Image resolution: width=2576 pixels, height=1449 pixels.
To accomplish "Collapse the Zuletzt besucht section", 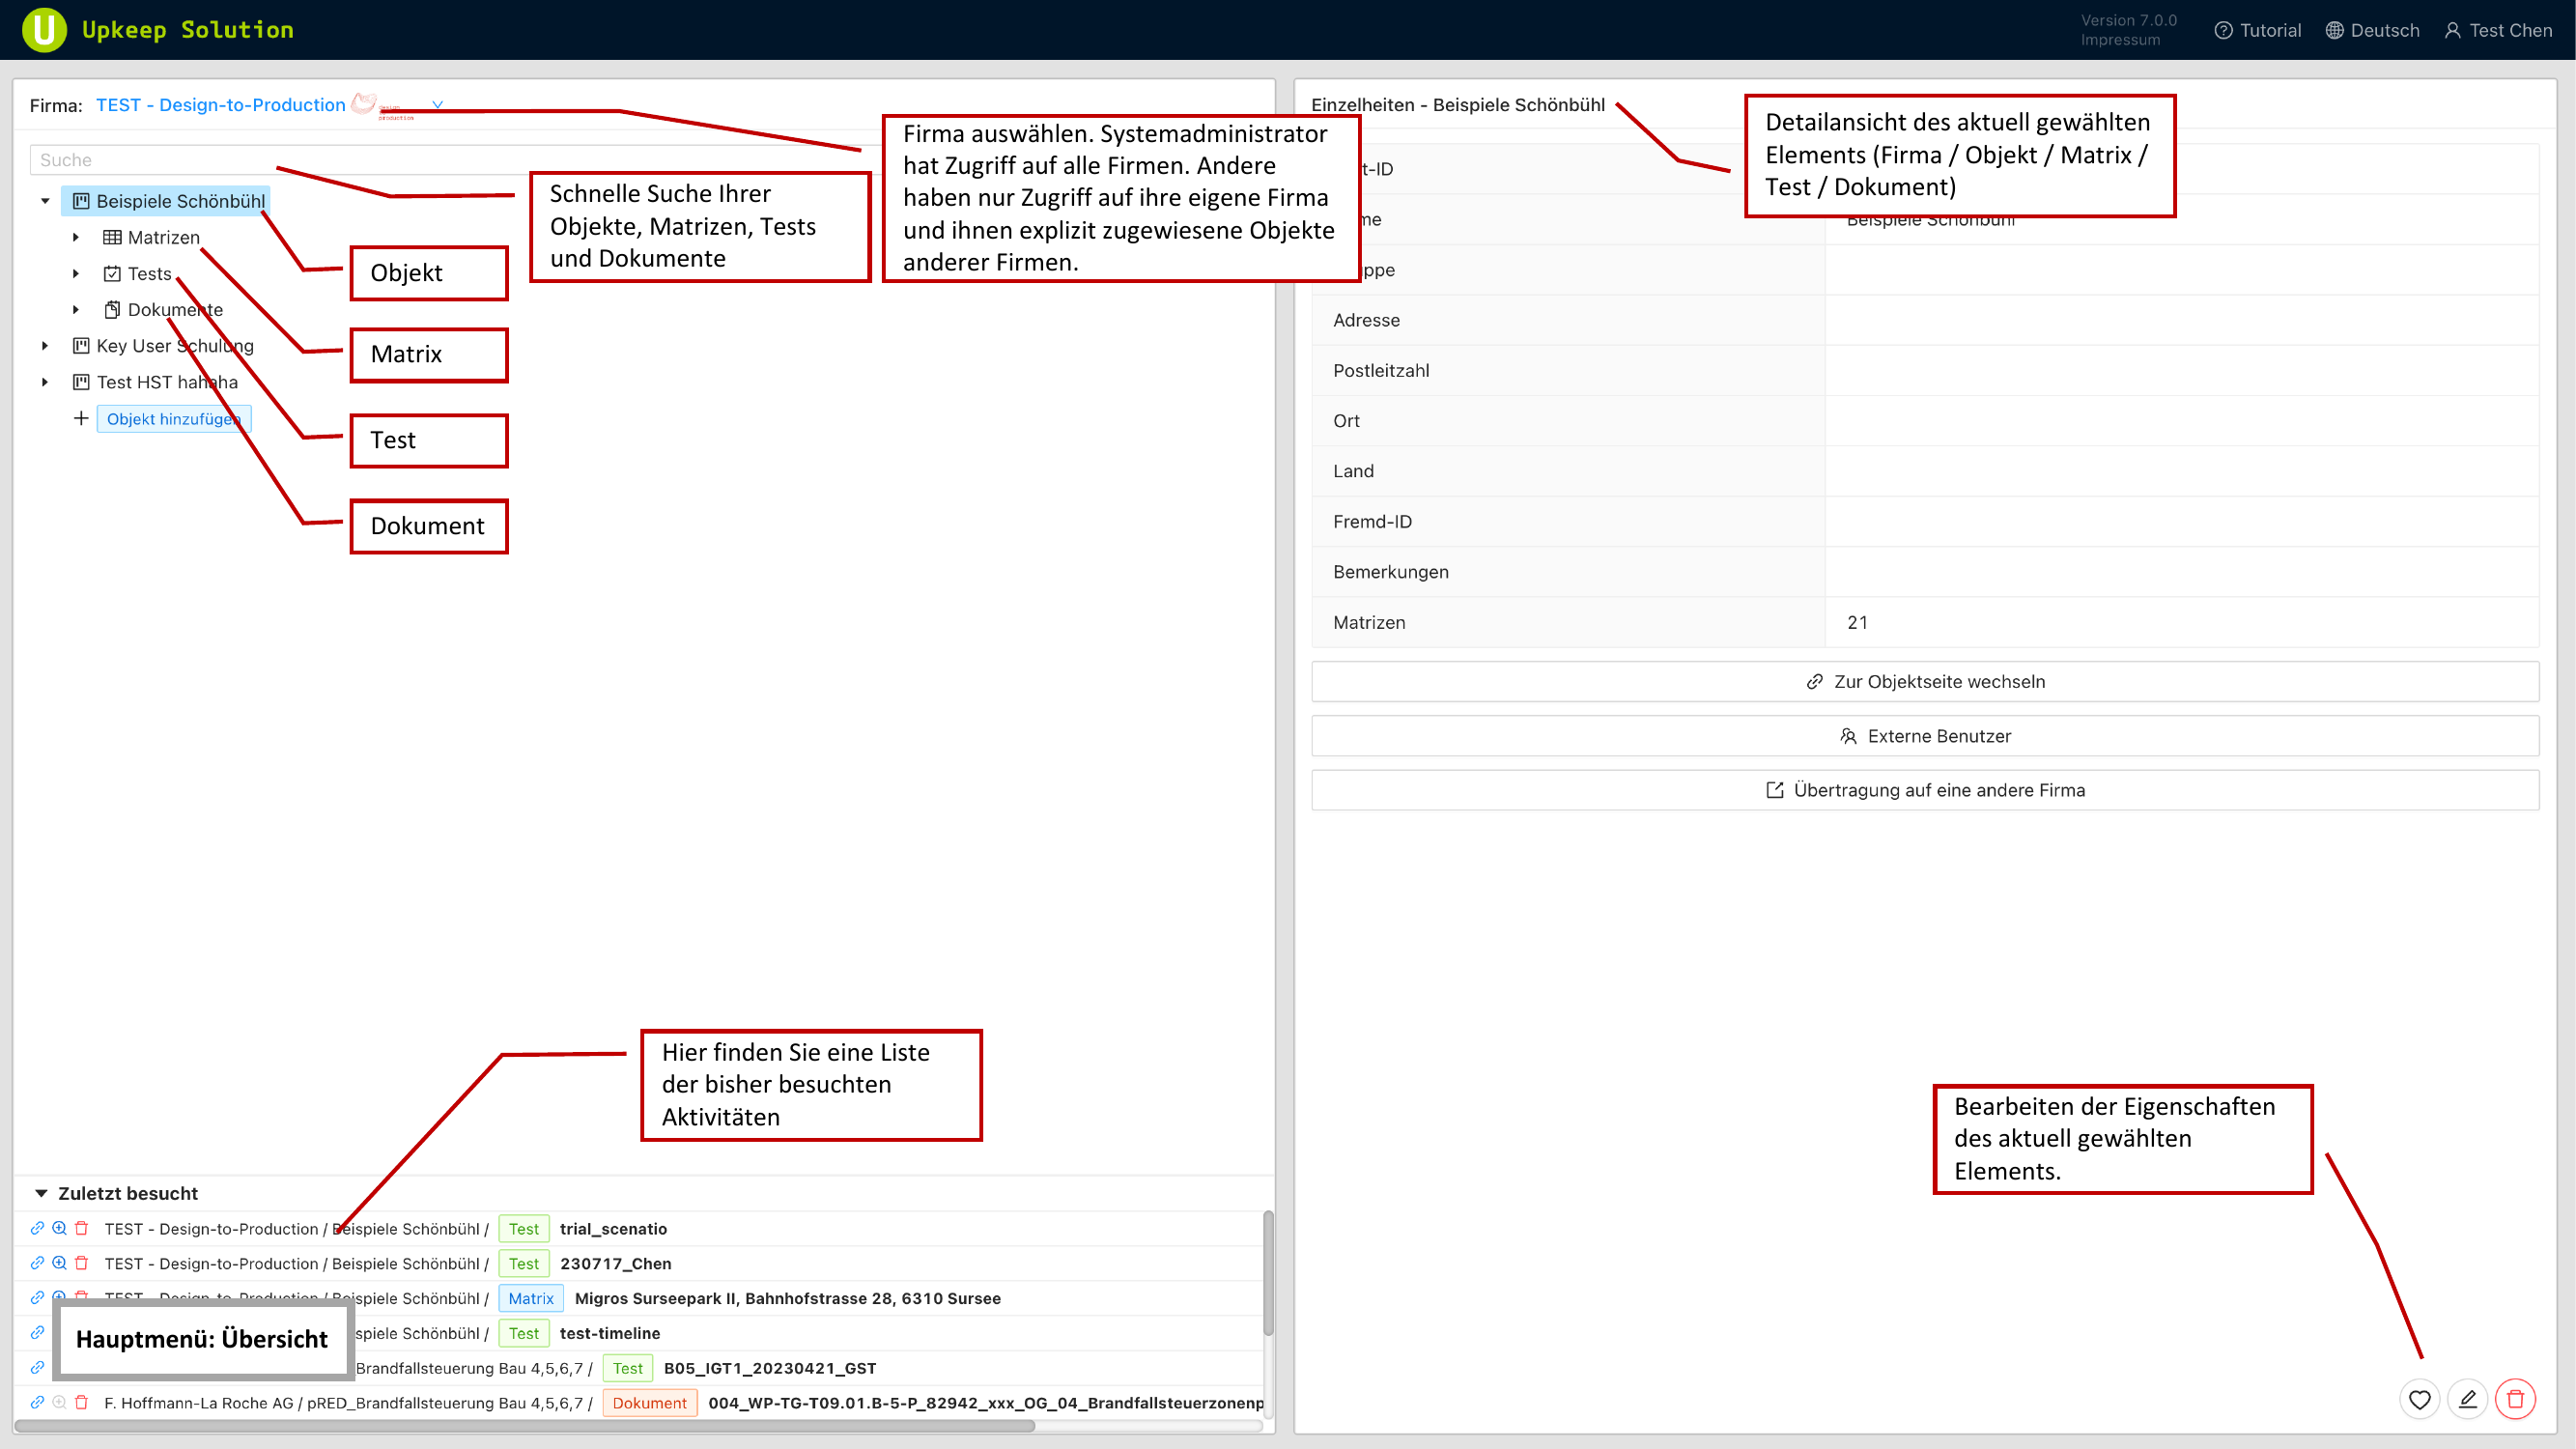I will [41, 1193].
